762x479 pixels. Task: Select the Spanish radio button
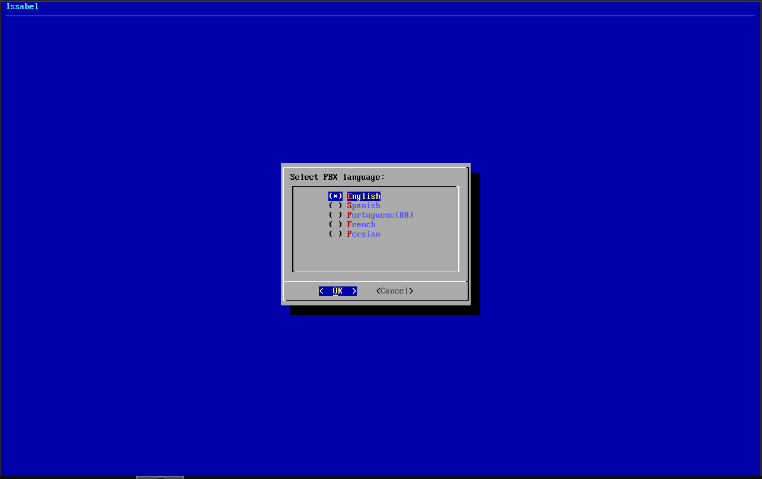[x=335, y=205]
